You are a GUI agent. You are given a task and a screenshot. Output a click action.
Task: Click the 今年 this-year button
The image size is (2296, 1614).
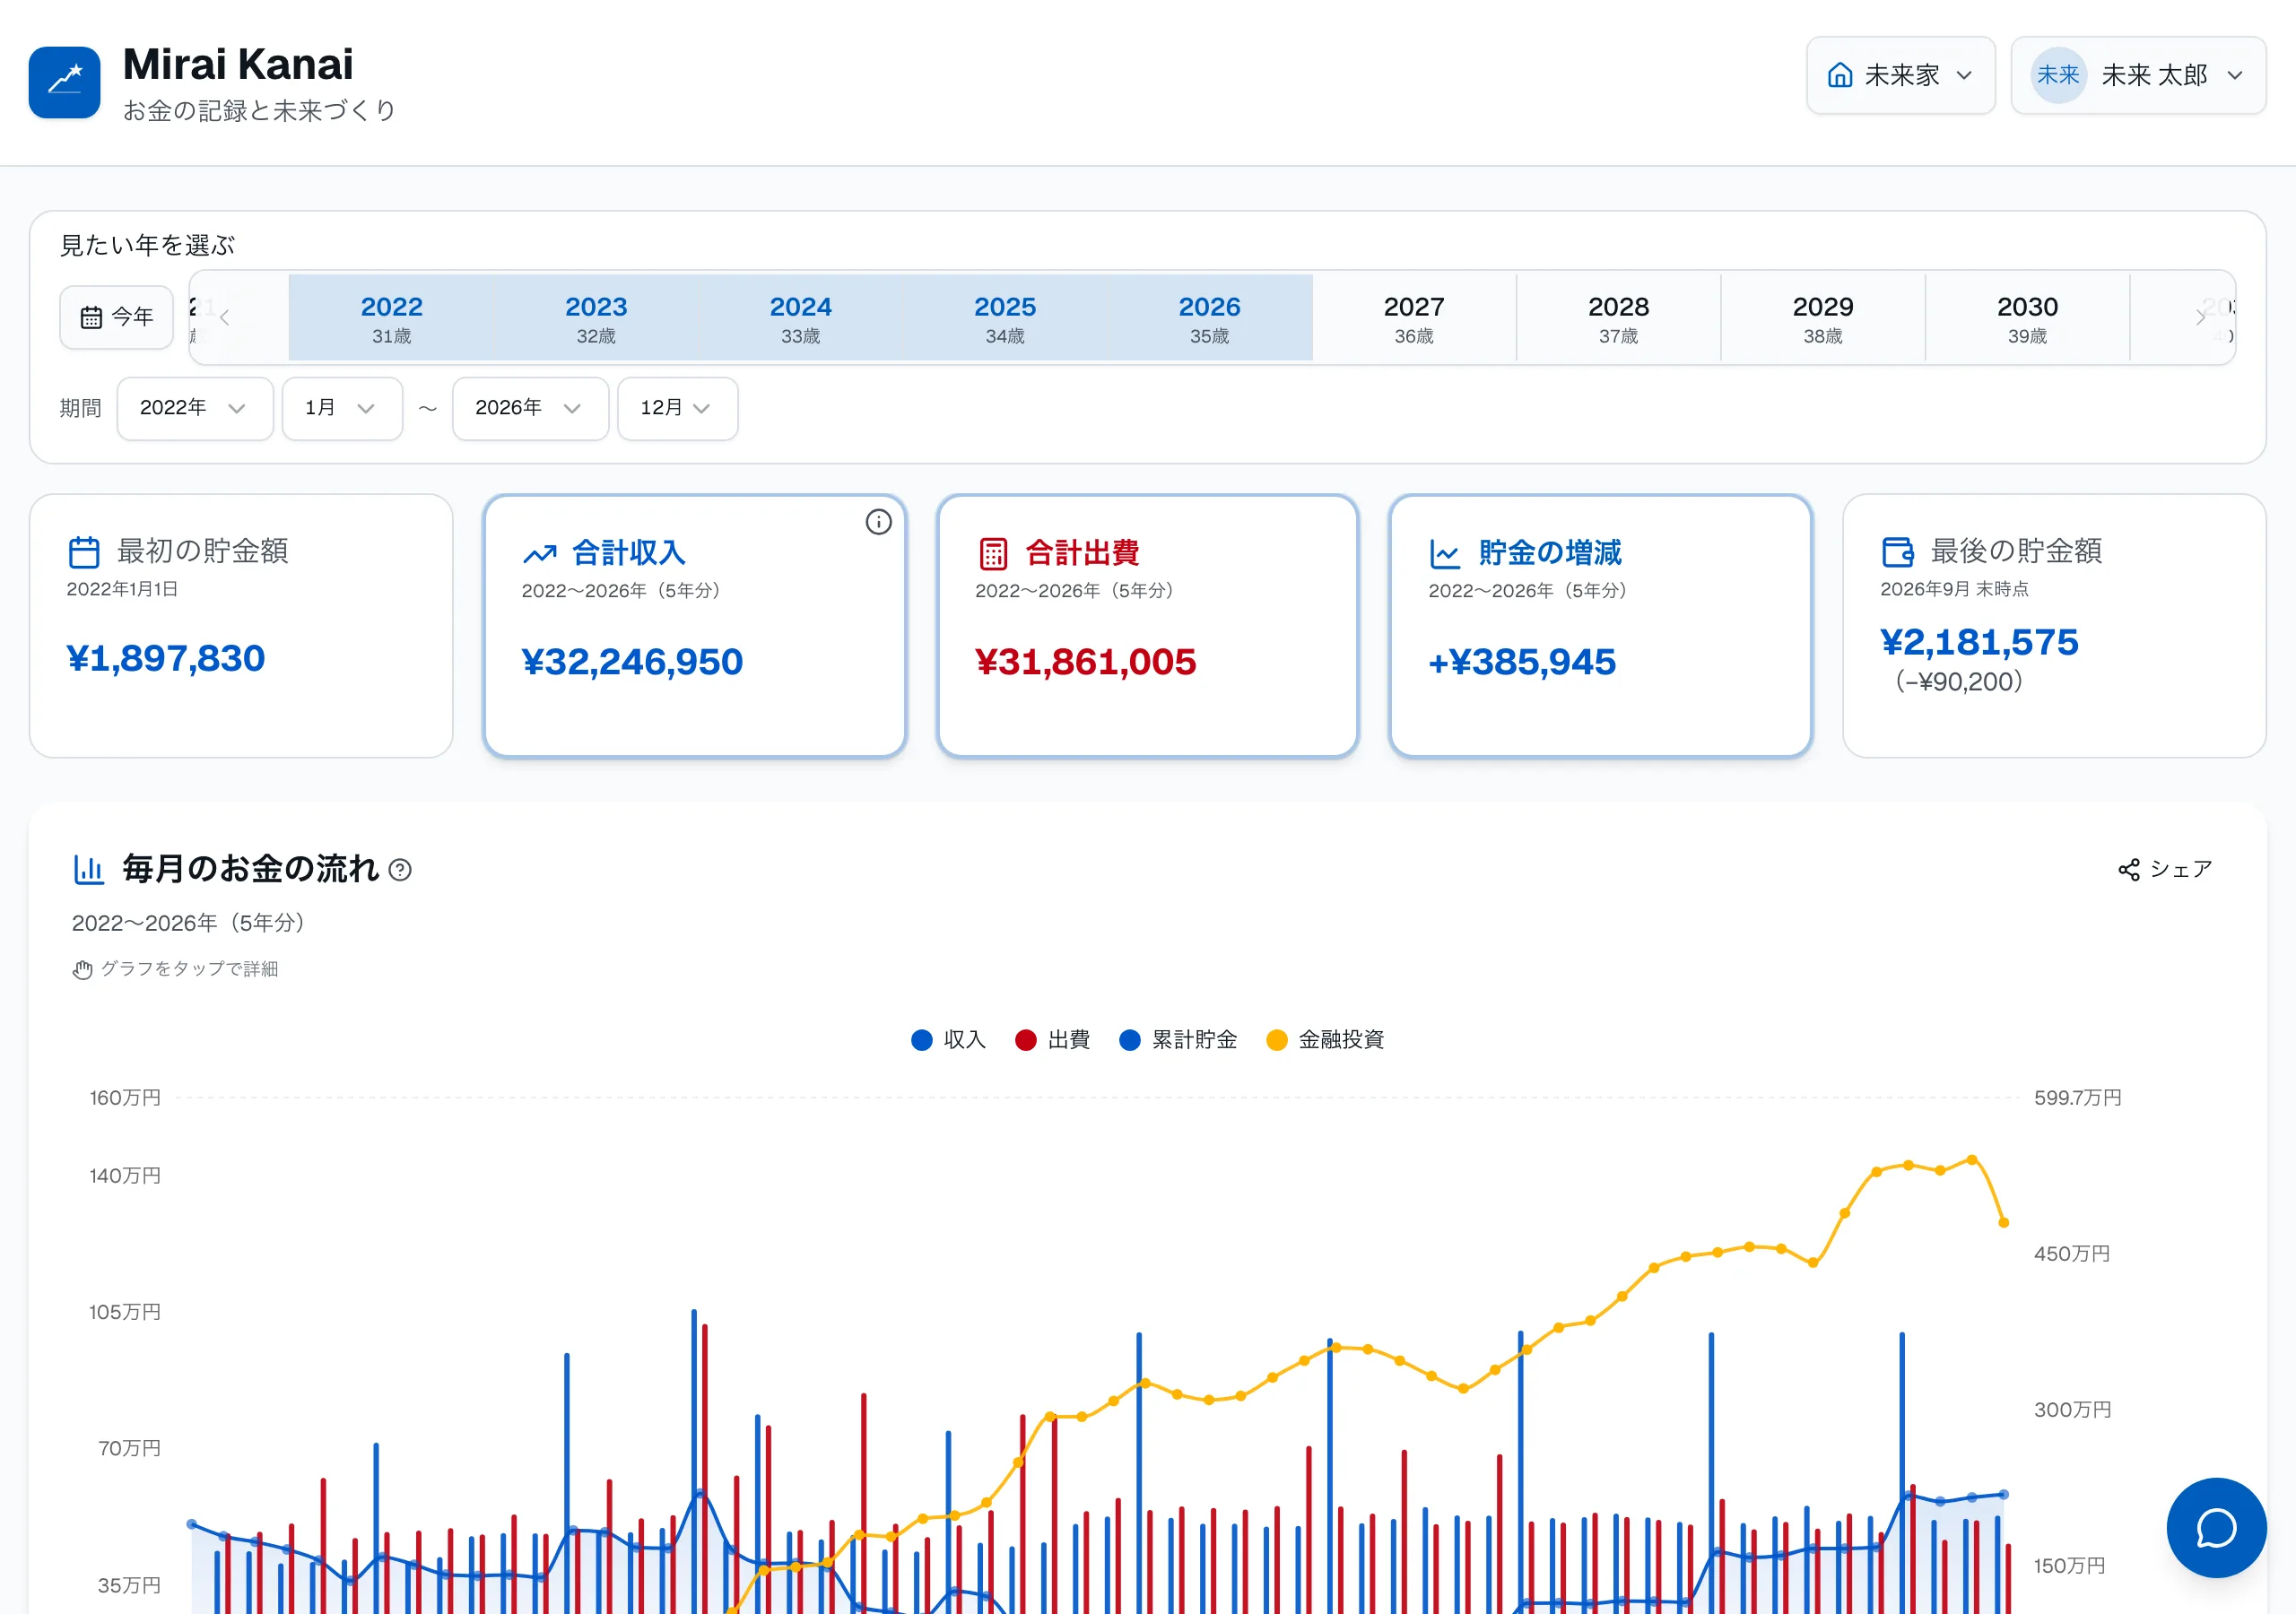coord(116,318)
